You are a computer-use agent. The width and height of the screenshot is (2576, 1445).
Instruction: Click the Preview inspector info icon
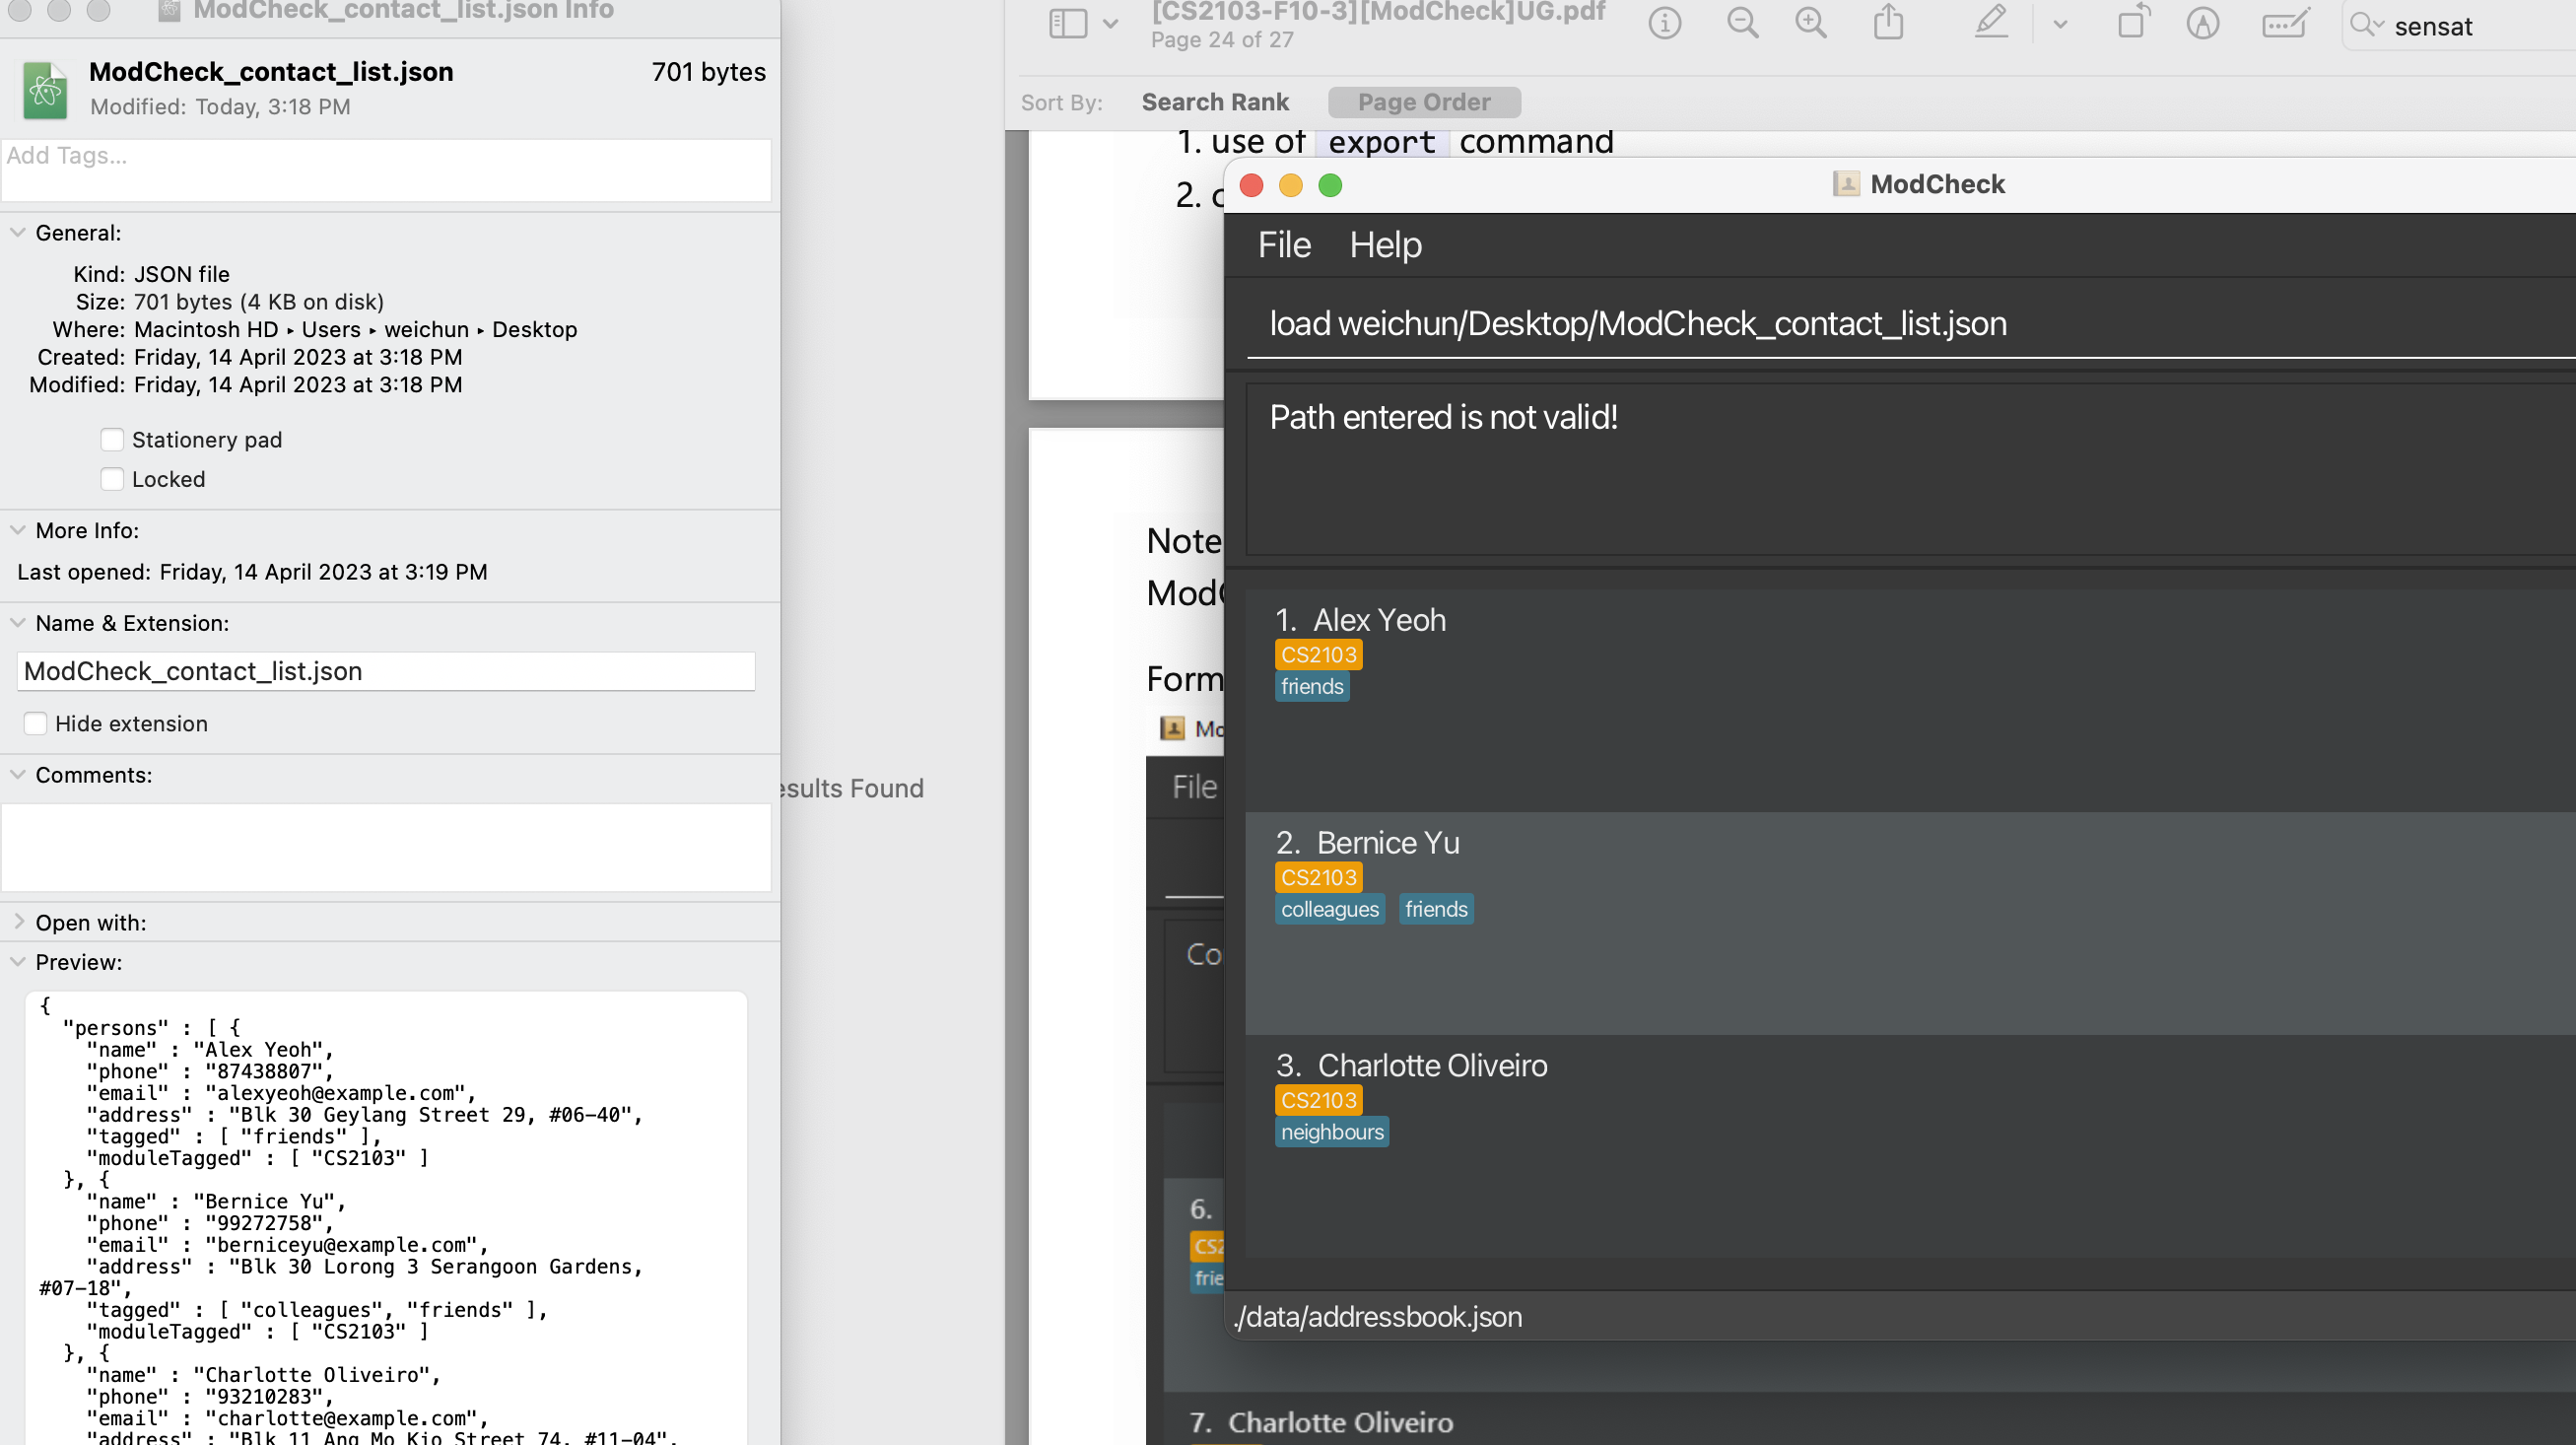point(1664,23)
